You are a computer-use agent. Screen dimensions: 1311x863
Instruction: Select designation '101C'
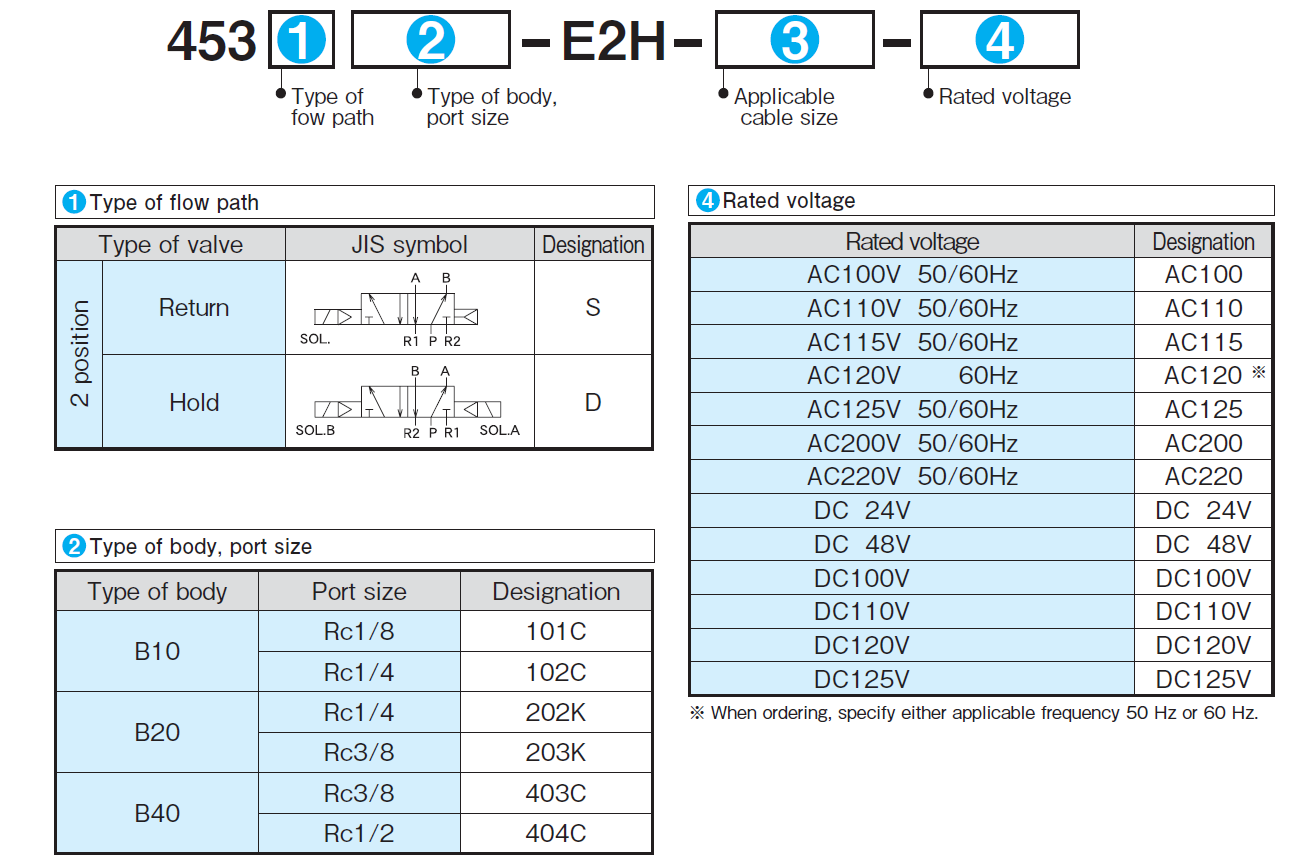tap(556, 632)
